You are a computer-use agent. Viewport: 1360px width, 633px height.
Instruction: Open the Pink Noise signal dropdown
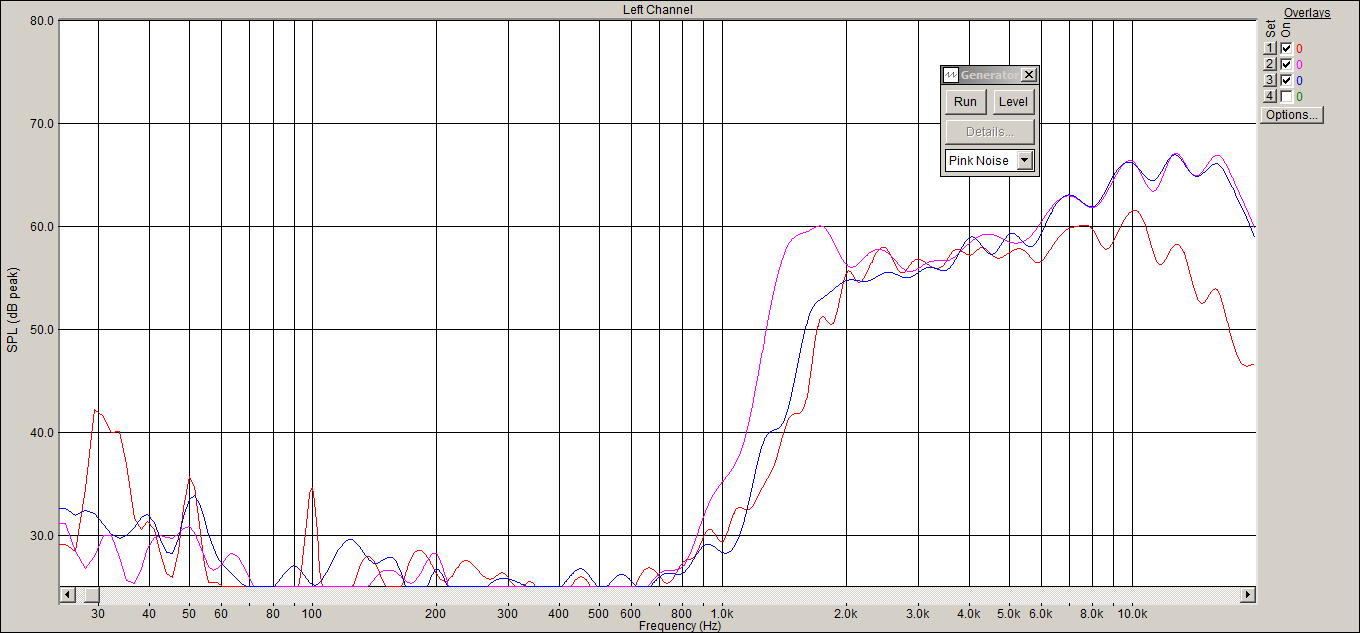click(1024, 161)
